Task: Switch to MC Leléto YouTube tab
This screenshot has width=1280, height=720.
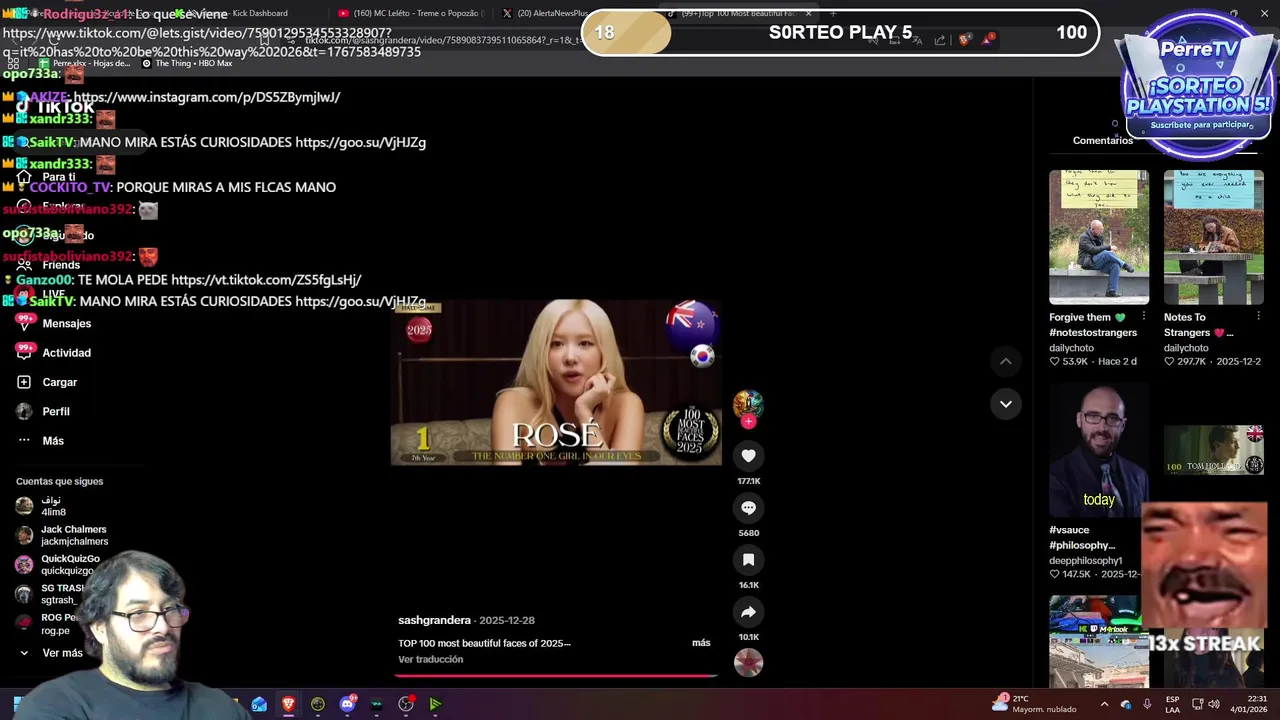Action: click(410, 13)
